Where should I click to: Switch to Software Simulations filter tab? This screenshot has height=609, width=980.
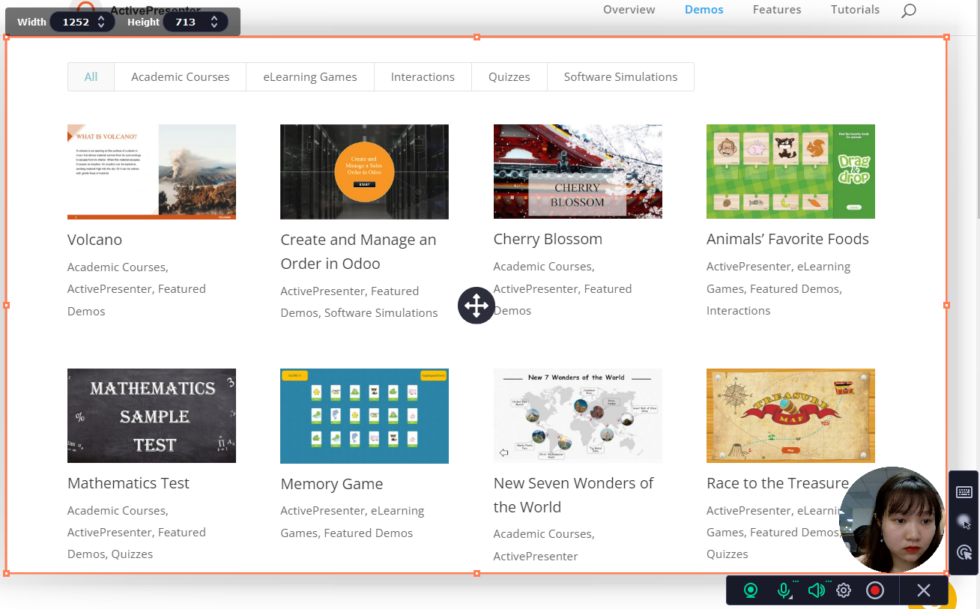point(620,77)
